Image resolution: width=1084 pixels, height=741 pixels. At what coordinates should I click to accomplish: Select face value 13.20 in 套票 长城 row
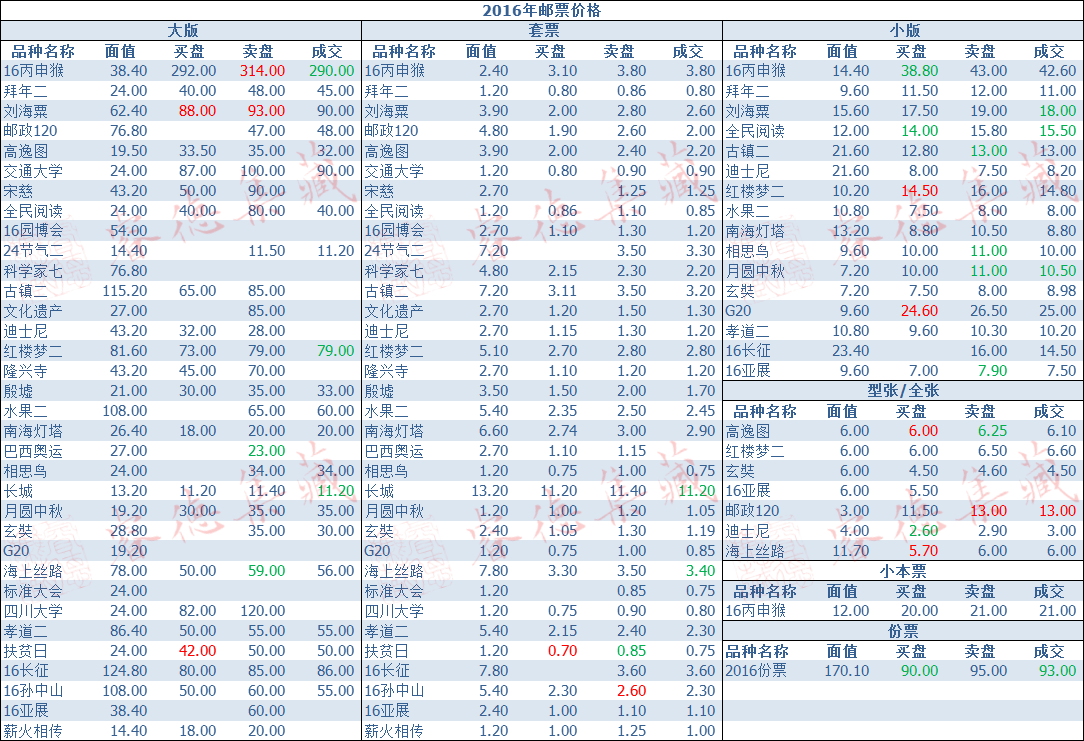489,491
